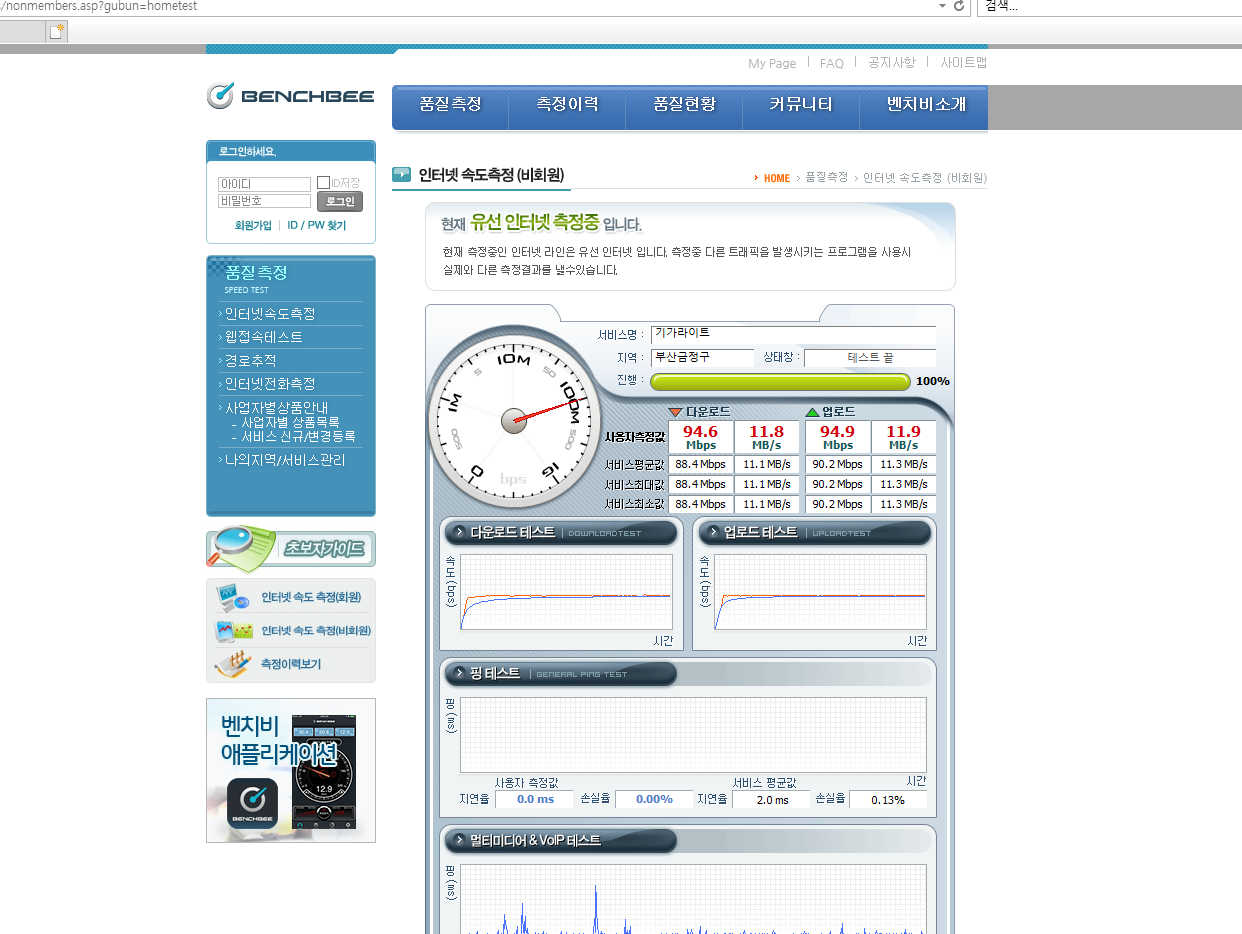
Task: Select 경로추적 in the sidebar
Action: tap(251, 360)
